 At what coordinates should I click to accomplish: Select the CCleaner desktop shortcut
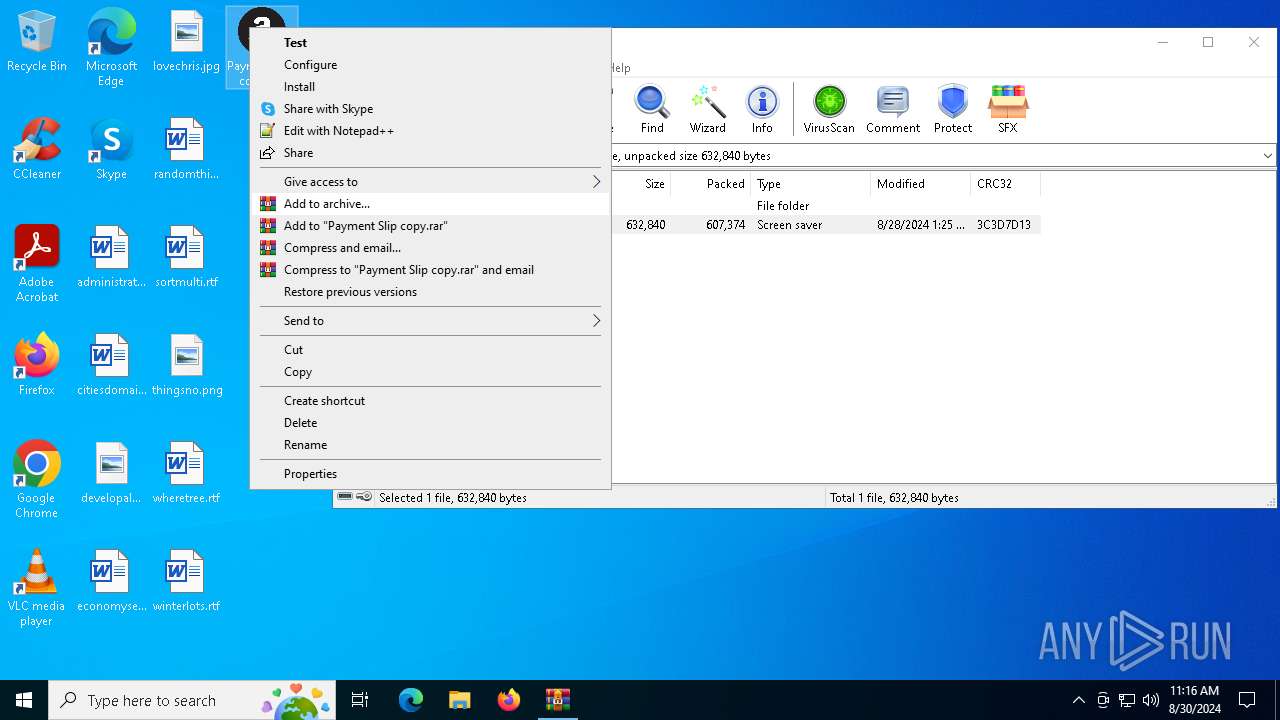(37, 149)
